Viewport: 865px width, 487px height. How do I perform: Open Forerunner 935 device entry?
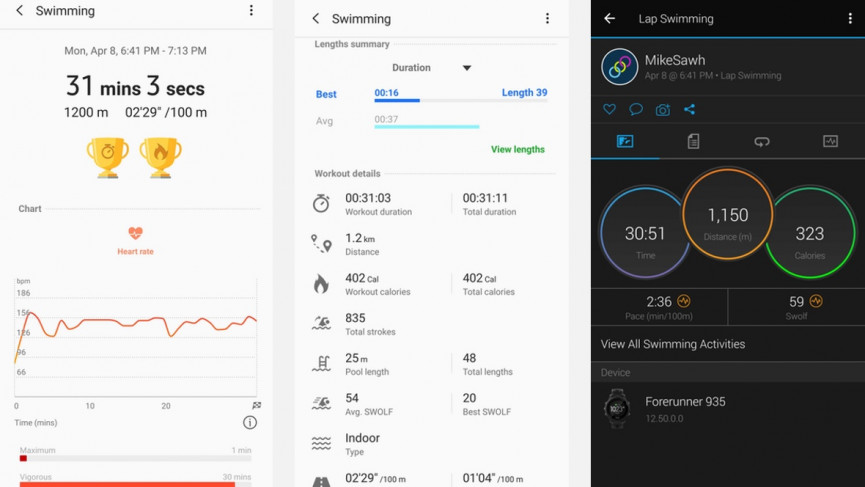point(728,409)
